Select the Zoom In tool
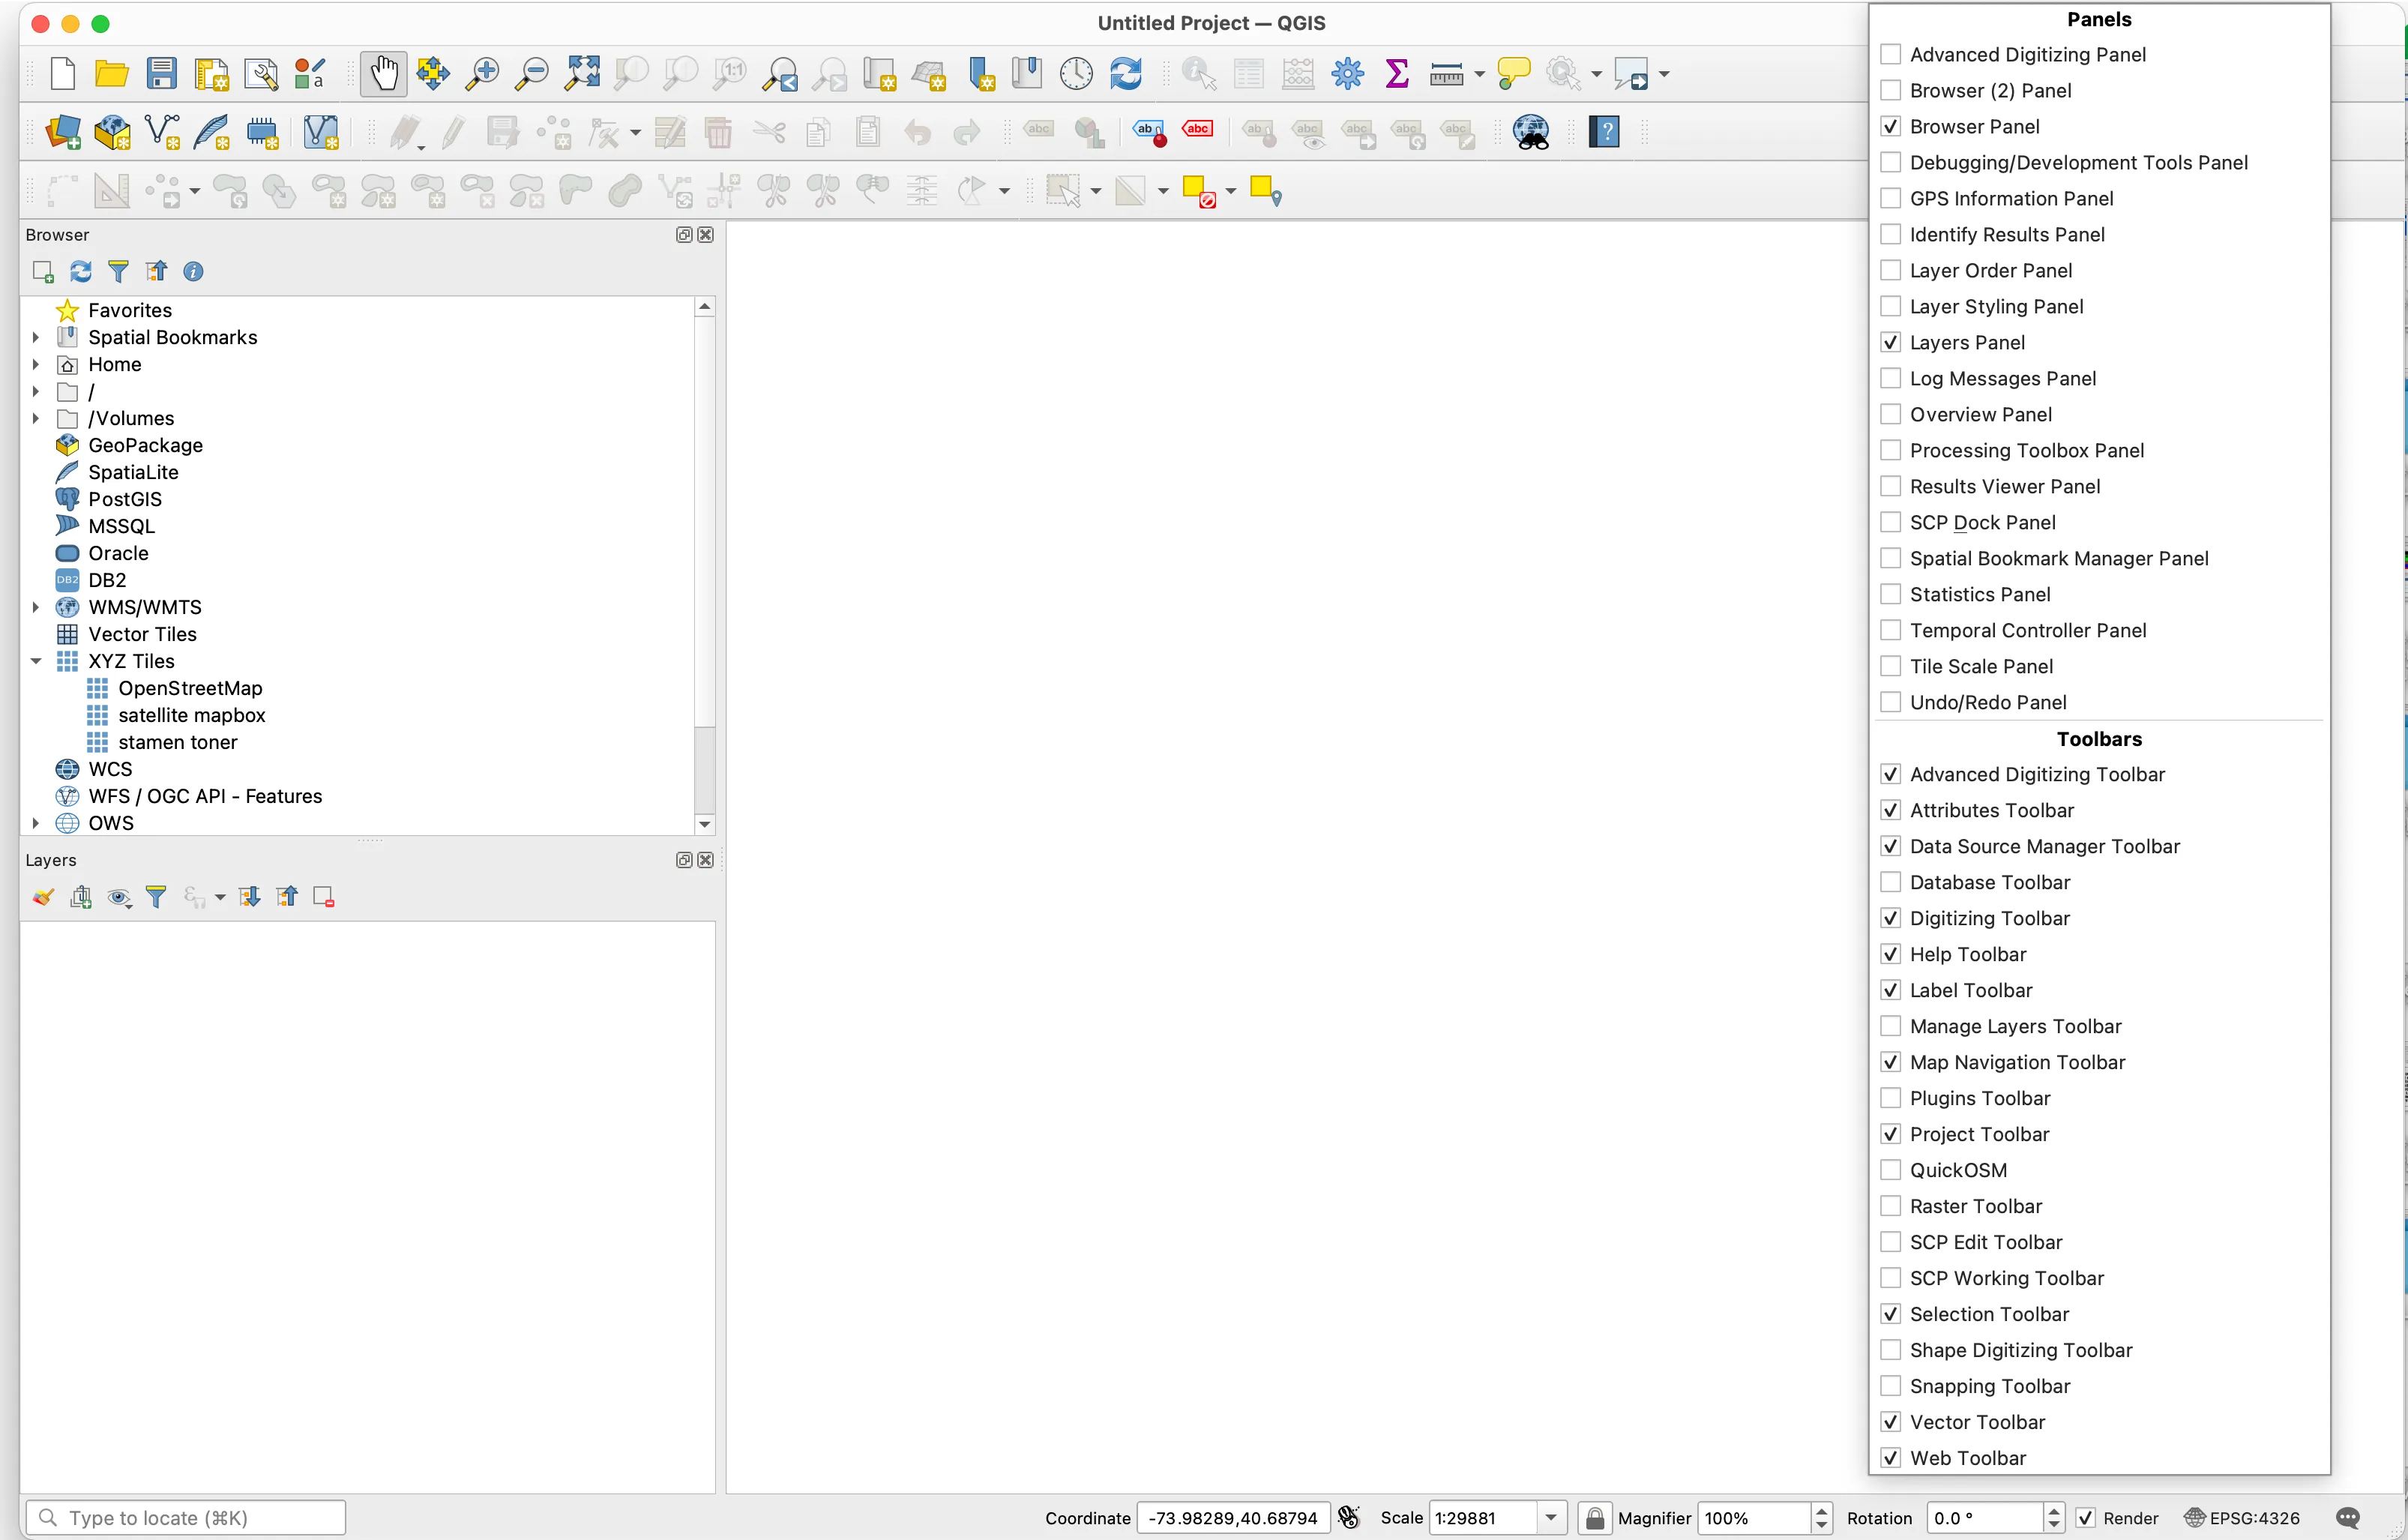2408x1540 pixels. coord(482,73)
